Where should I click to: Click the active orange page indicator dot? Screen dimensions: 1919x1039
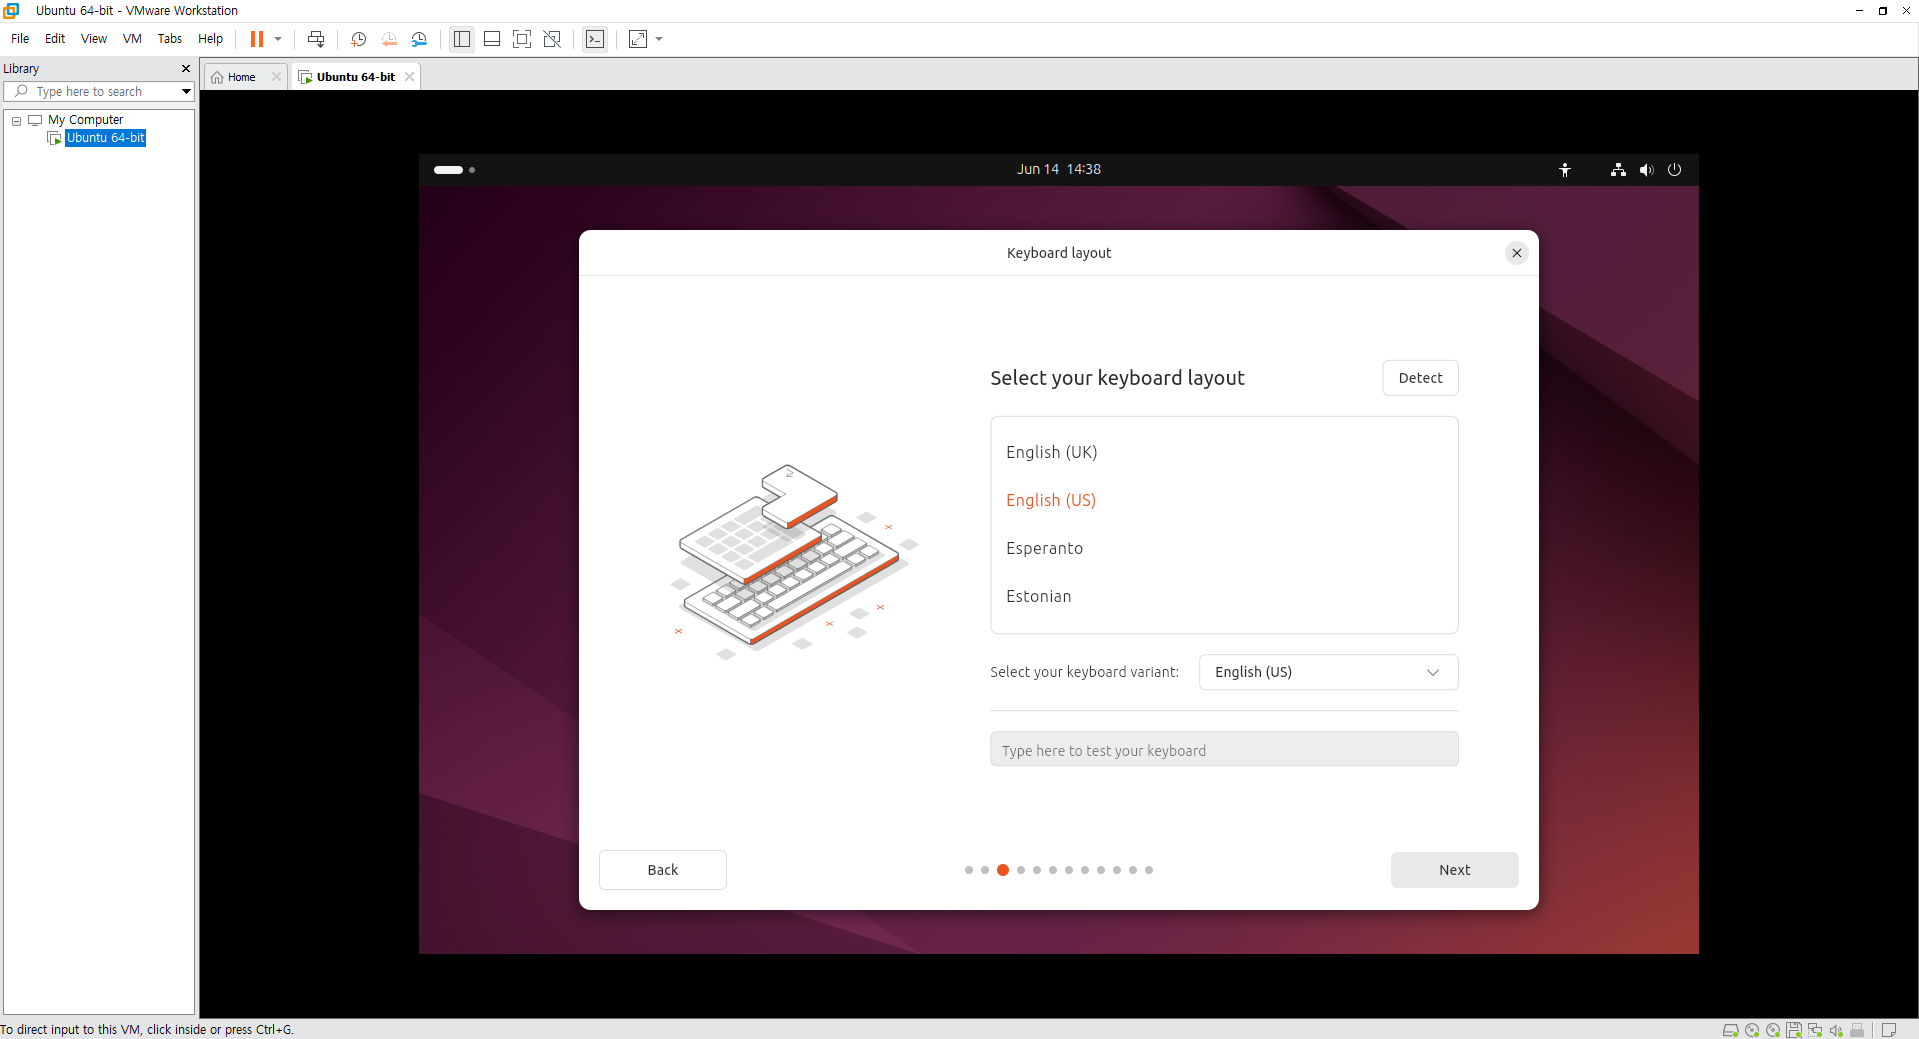click(x=1003, y=870)
